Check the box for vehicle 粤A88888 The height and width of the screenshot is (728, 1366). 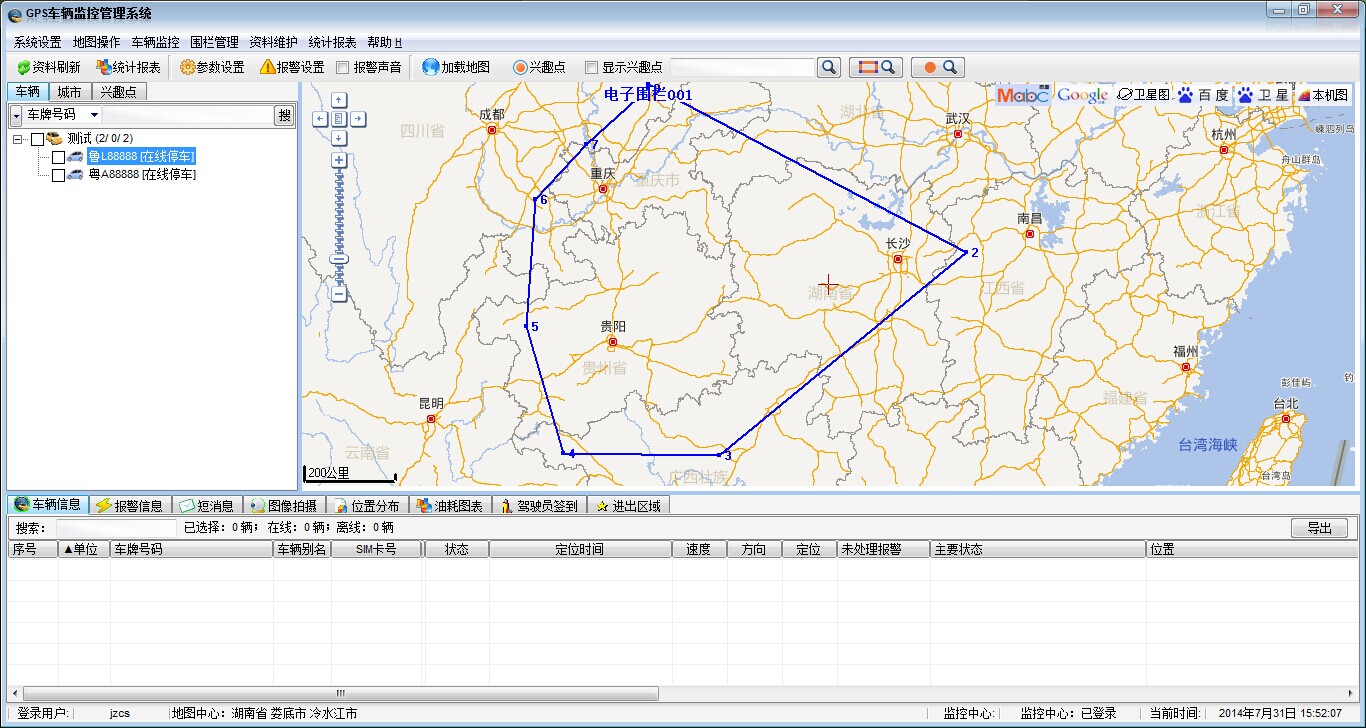pyautogui.click(x=58, y=175)
